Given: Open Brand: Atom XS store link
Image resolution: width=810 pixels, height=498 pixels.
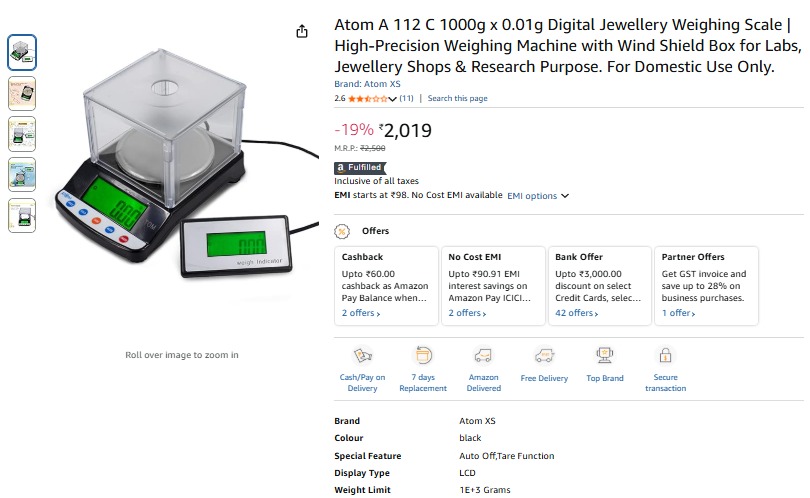Looking at the screenshot, I should coord(367,84).
